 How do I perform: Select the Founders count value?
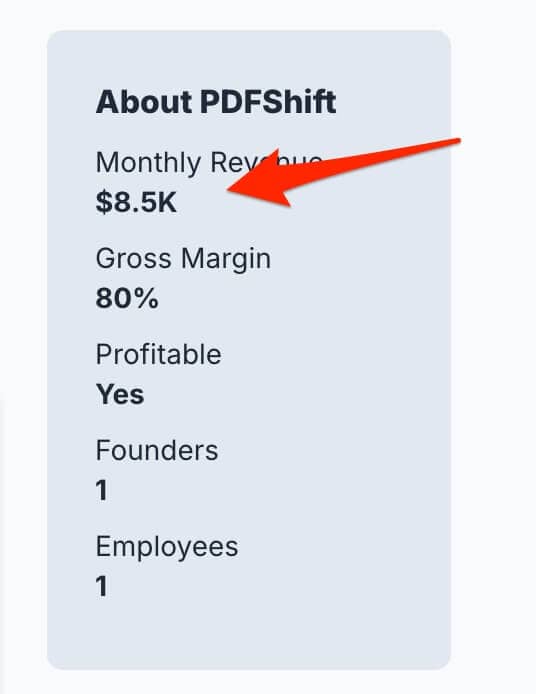[101, 490]
